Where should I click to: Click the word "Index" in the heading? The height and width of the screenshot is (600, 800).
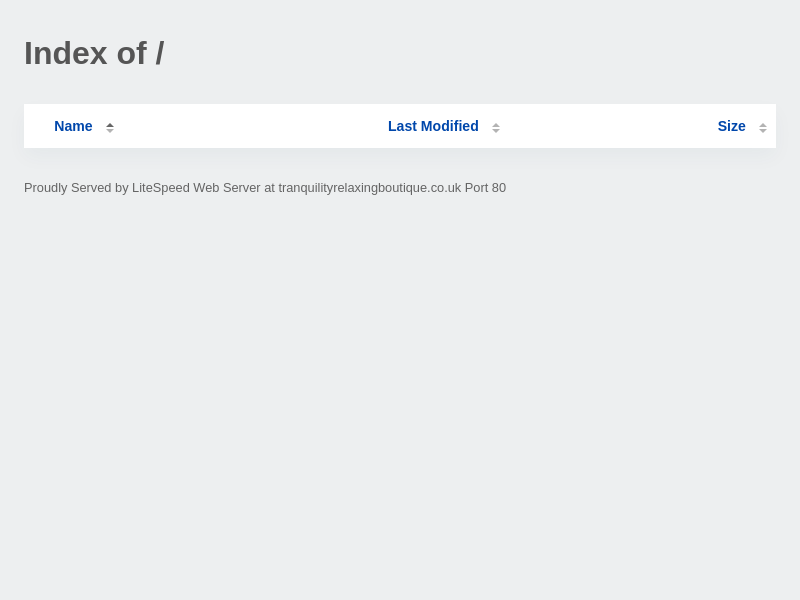(x=65, y=53)
